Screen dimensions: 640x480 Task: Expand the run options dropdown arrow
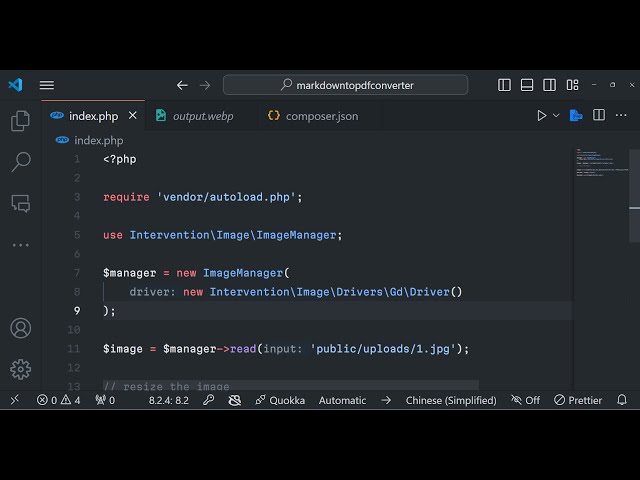click(556, 116)
